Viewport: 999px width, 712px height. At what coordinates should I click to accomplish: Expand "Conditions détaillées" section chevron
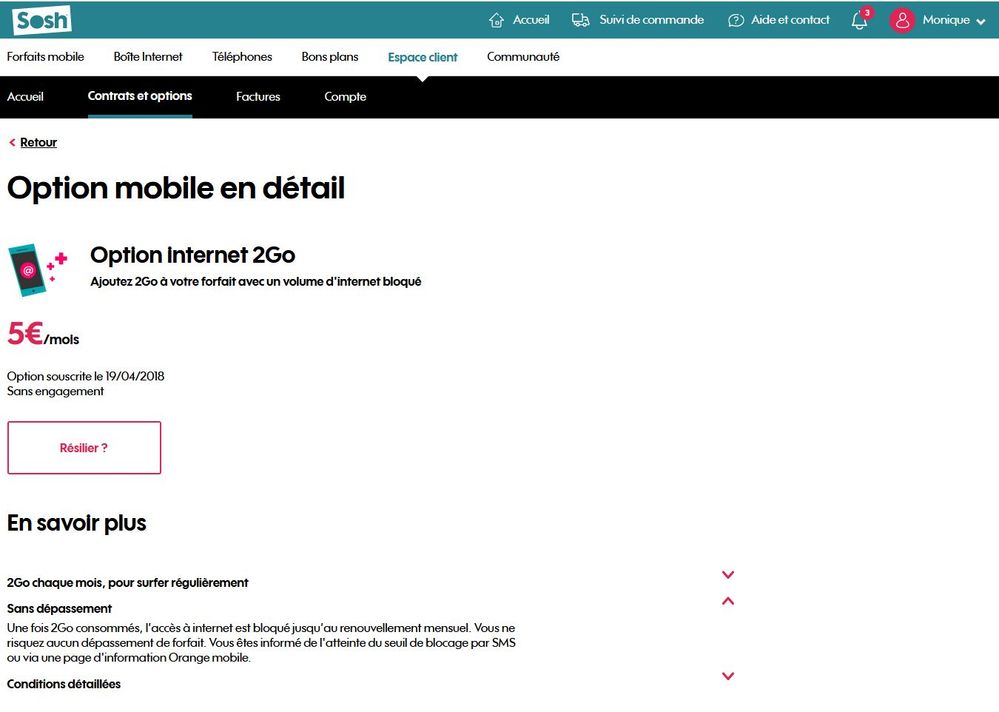tap(728, 677)
